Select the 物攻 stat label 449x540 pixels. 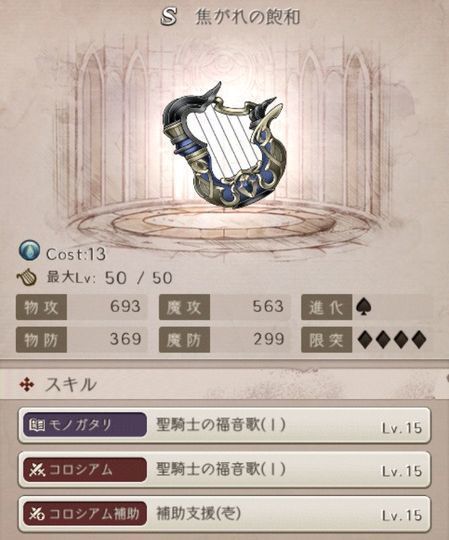point(41,307)
